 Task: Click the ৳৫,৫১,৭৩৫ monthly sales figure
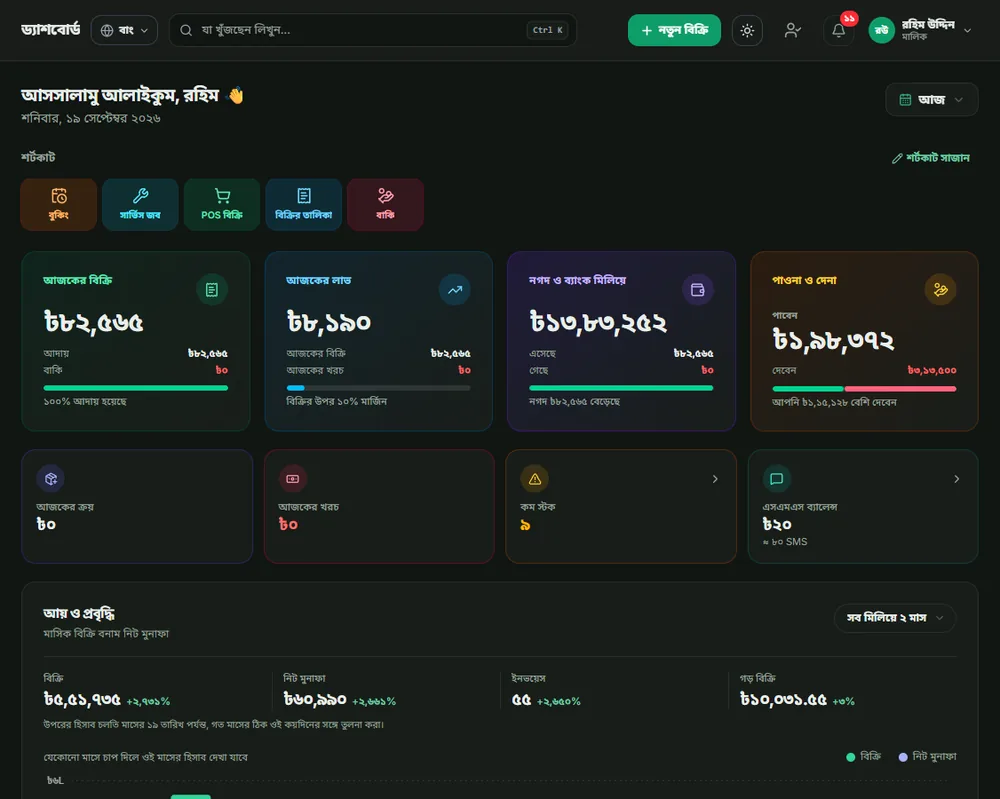click(82, 700)
